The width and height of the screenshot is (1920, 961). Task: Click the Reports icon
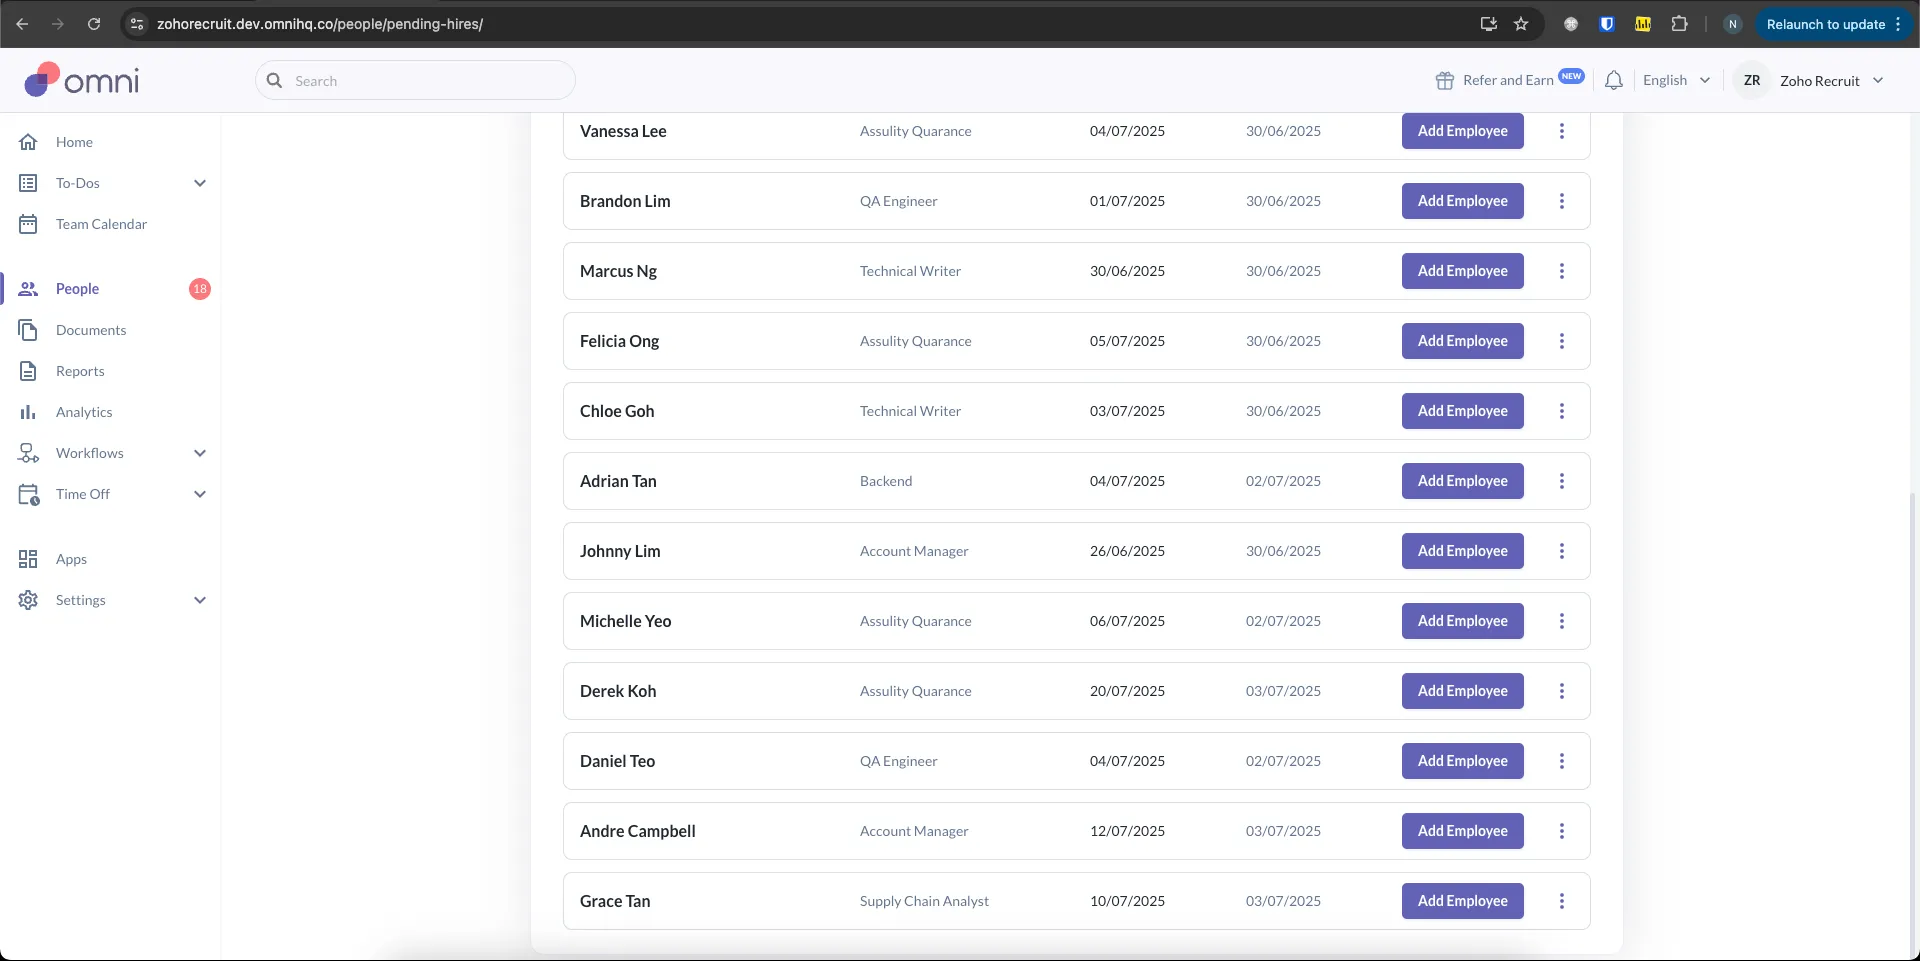click(x=28, y=371)
